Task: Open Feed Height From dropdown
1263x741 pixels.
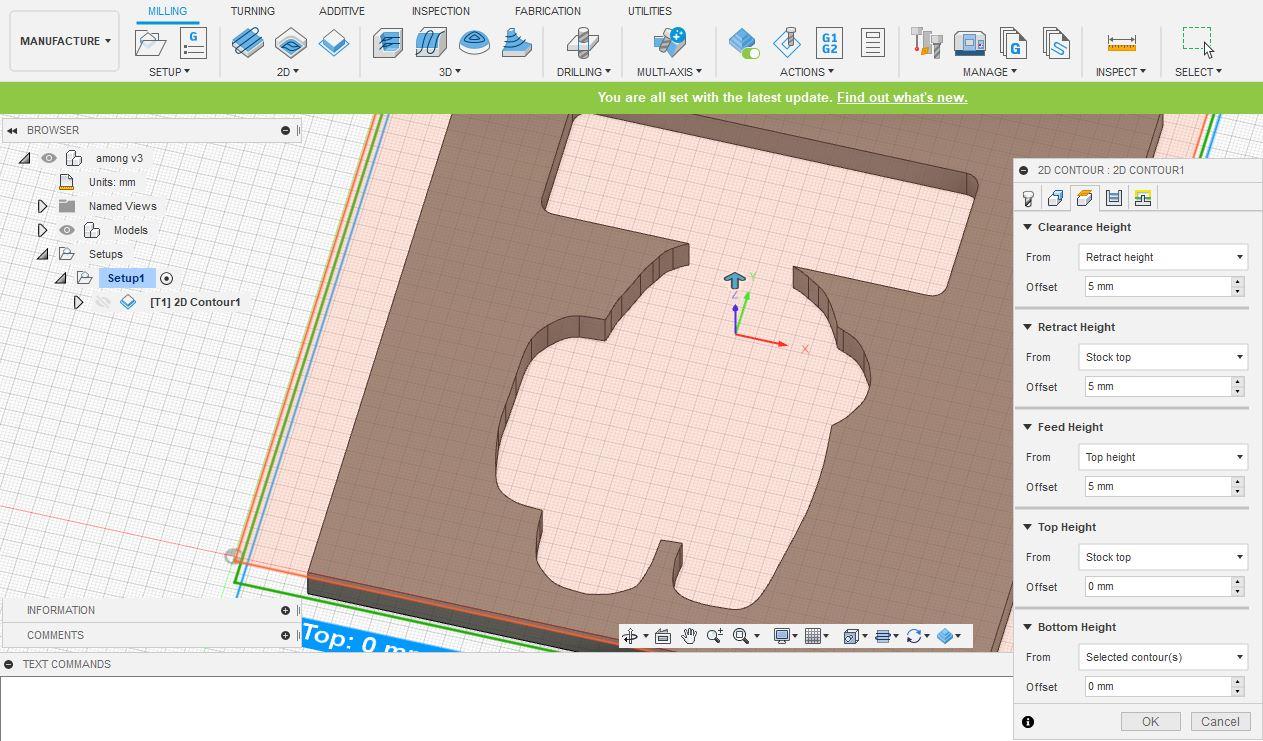Action: click(1164, 457)
